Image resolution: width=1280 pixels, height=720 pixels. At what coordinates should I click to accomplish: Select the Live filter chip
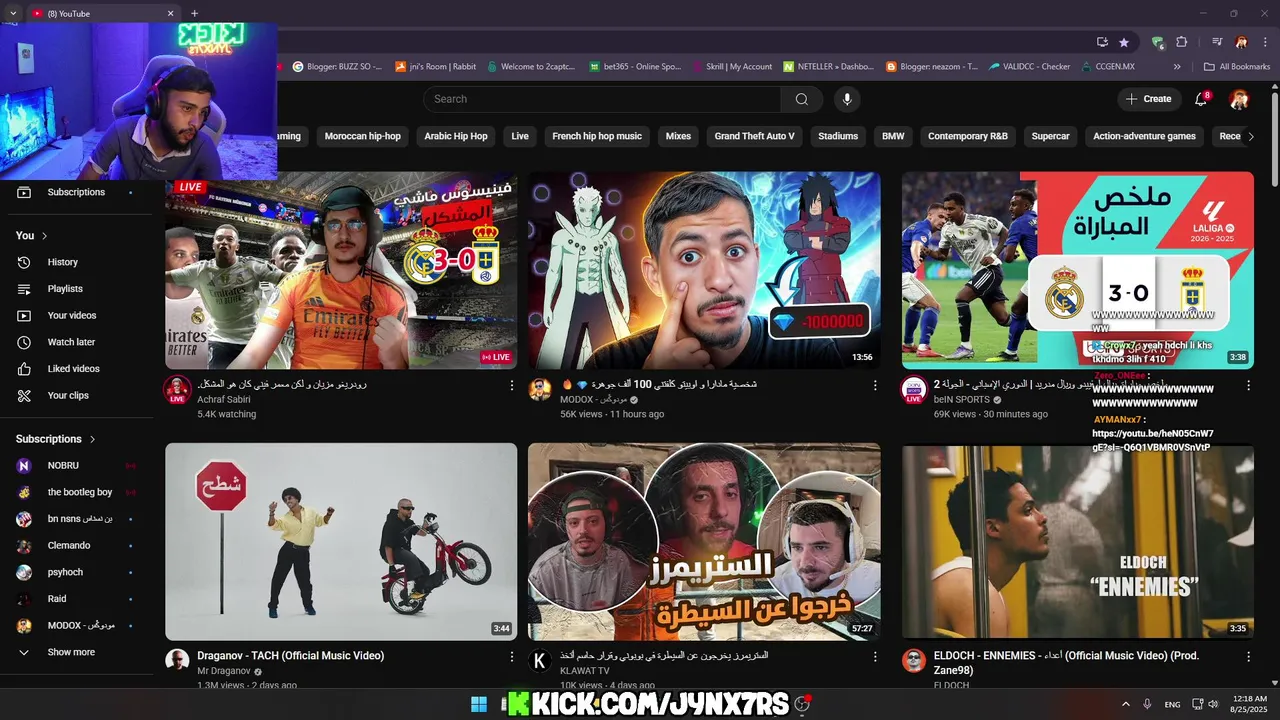(x=520, y=136)
